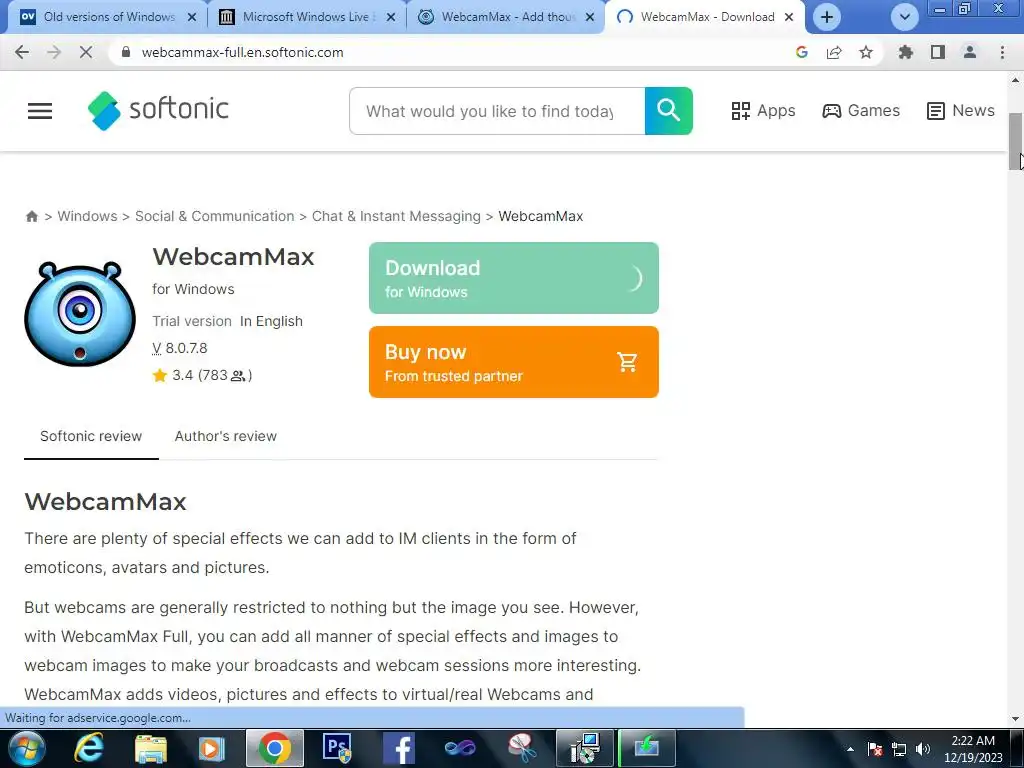Go to Chat & Instant Messaging breadcrumb

pos(396,216)
